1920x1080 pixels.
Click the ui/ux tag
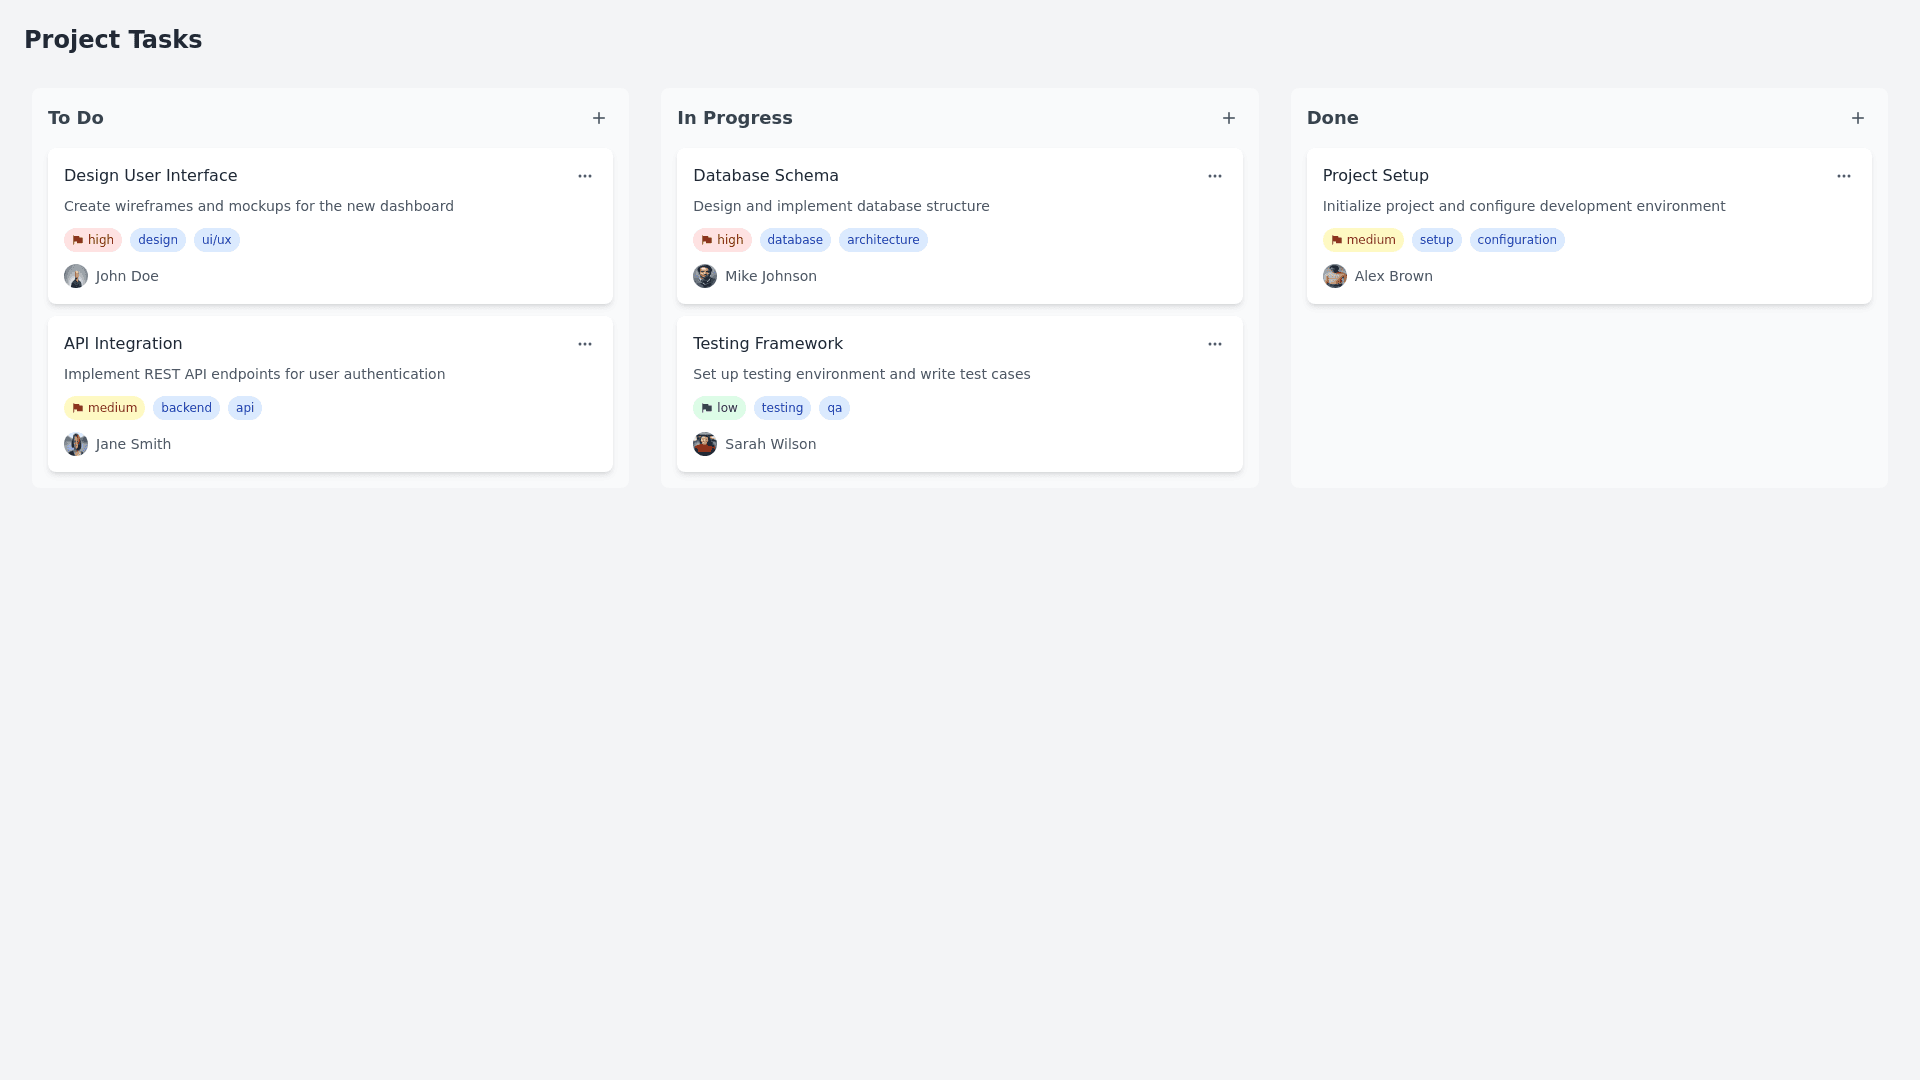click(x=217, y=240)
